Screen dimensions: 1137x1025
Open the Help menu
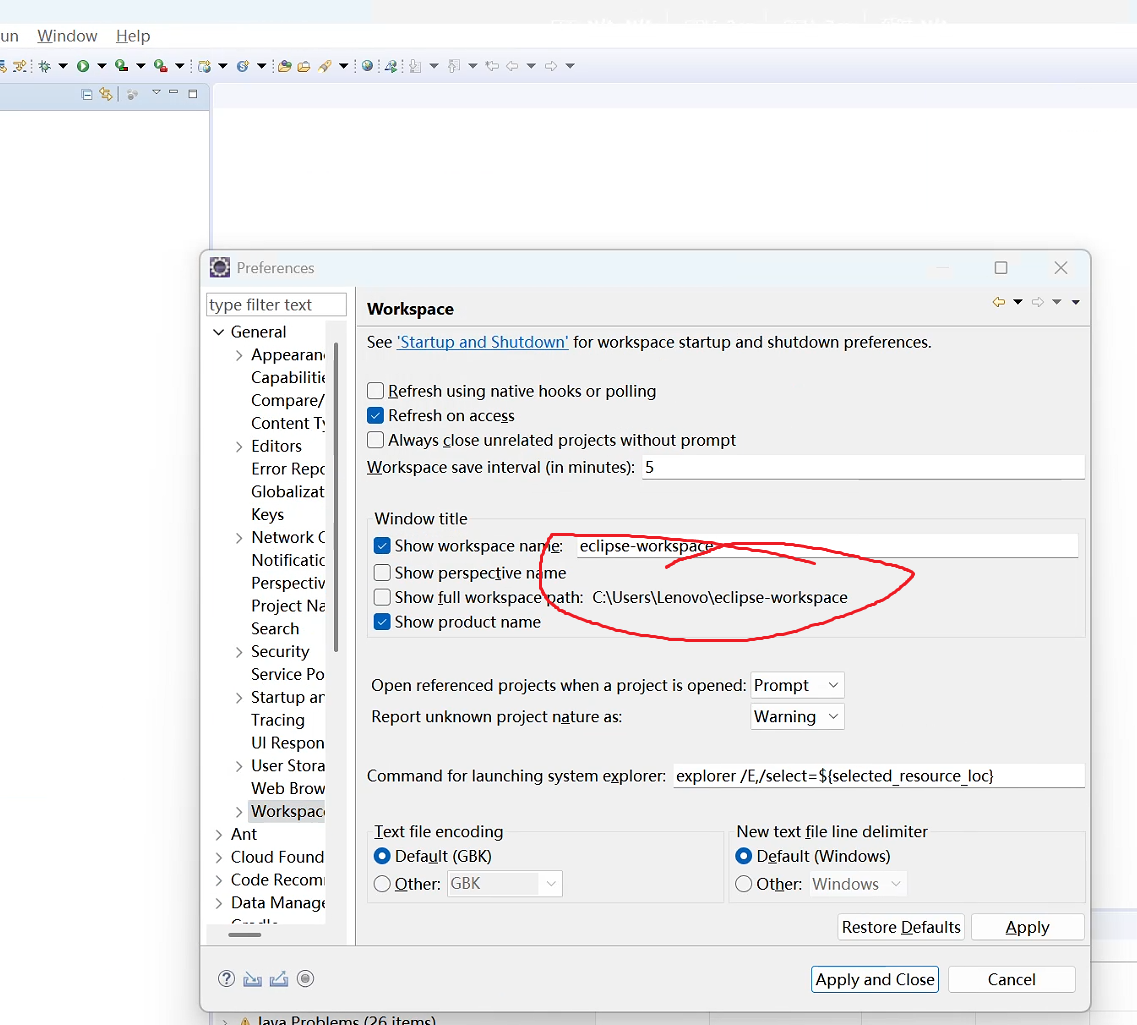[133, 36]
